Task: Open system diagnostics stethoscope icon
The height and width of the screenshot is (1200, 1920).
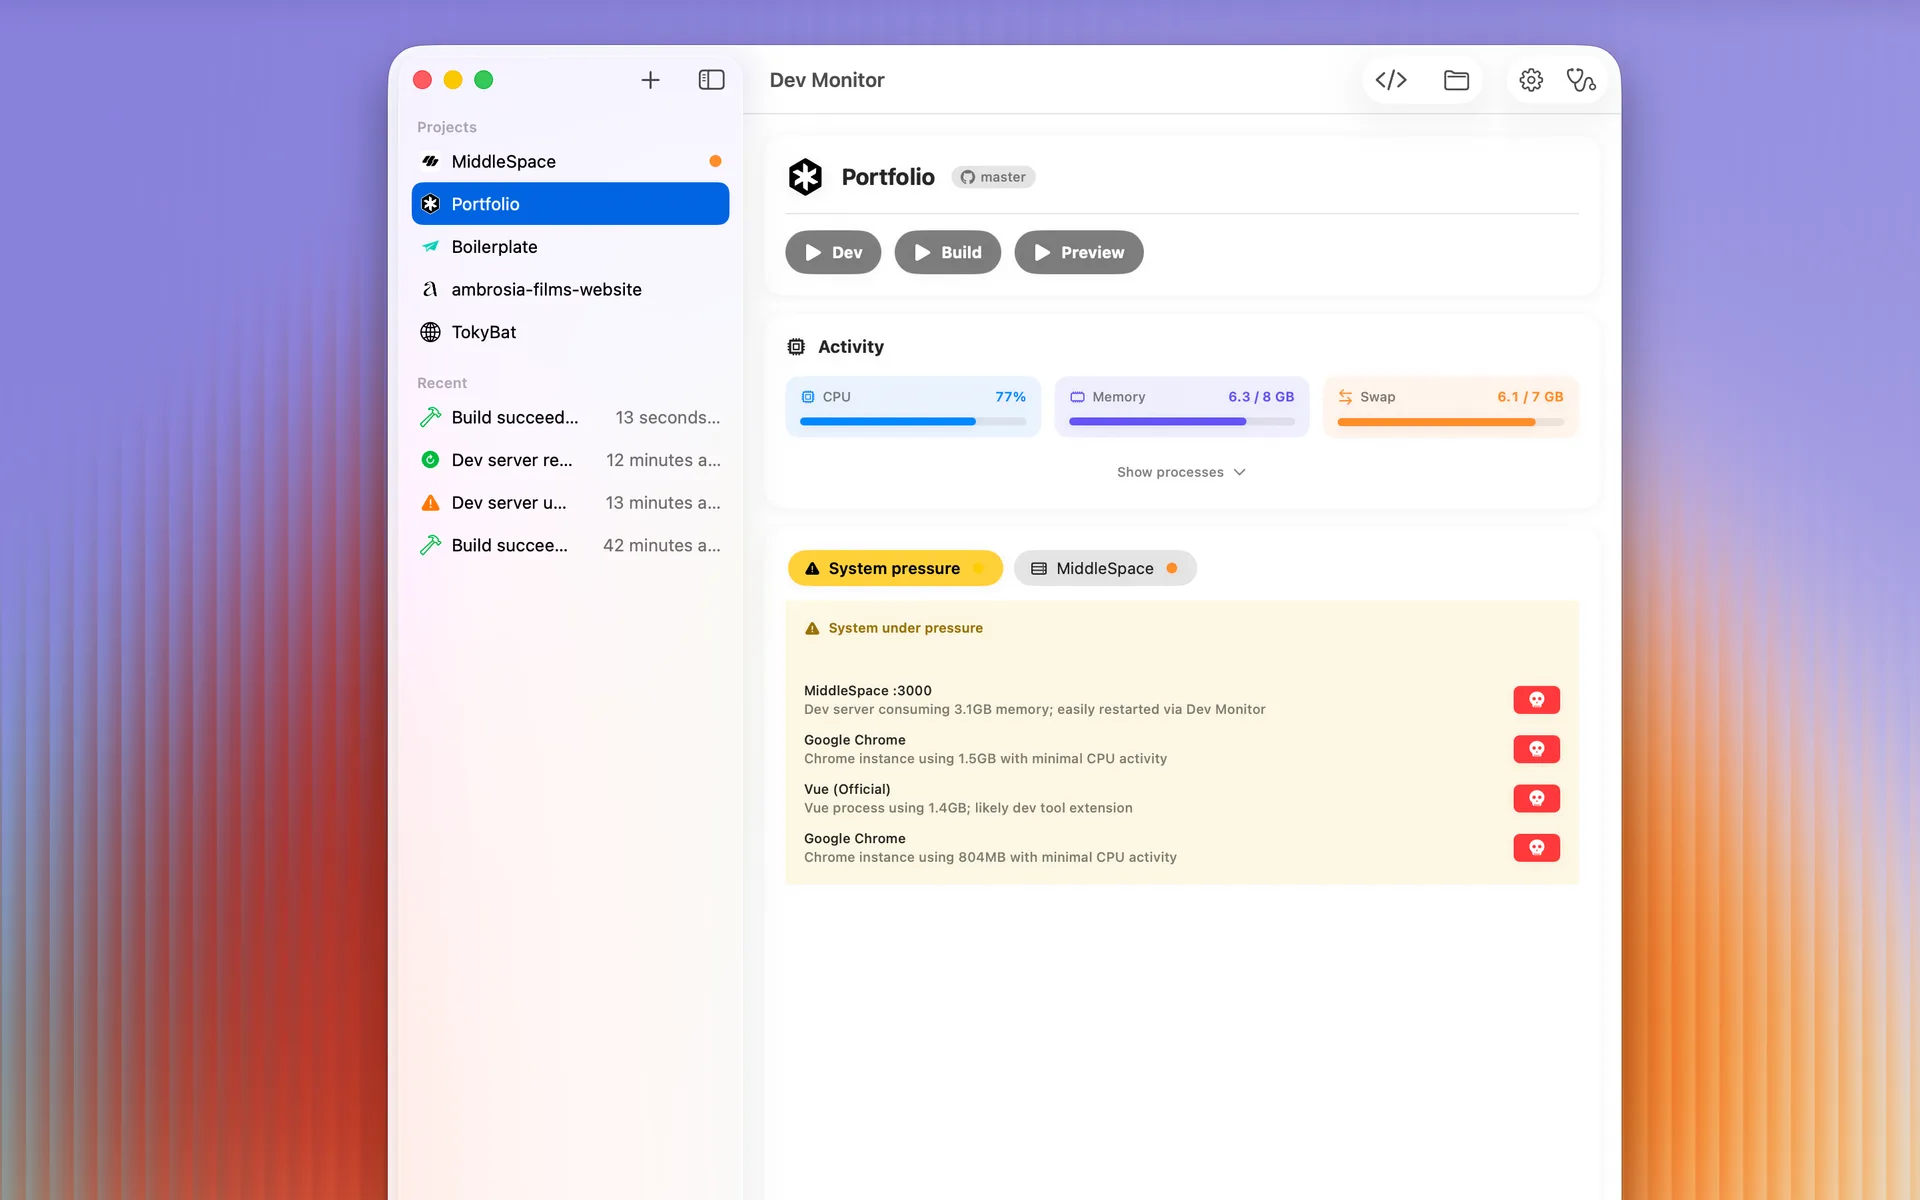Action: click(x=1581, y=80)
